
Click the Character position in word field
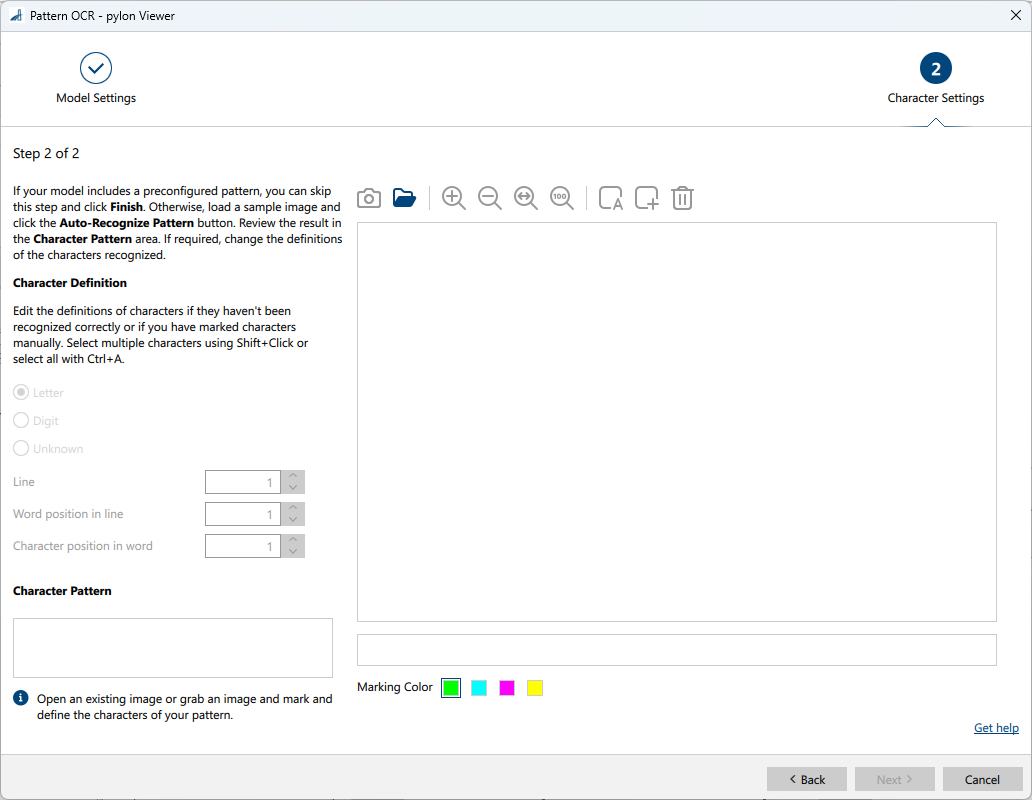click(243, 546)
